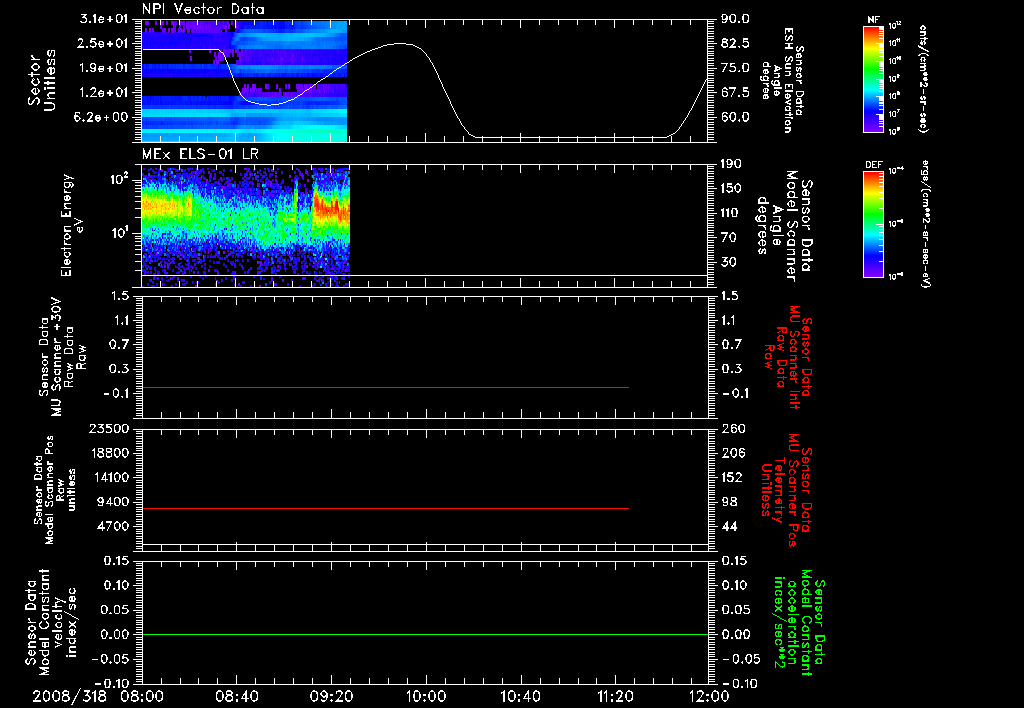Viewport: 1024px width, 708px height.
Task: Click the 'NF' color bar heading
Action: coord(873,20)
